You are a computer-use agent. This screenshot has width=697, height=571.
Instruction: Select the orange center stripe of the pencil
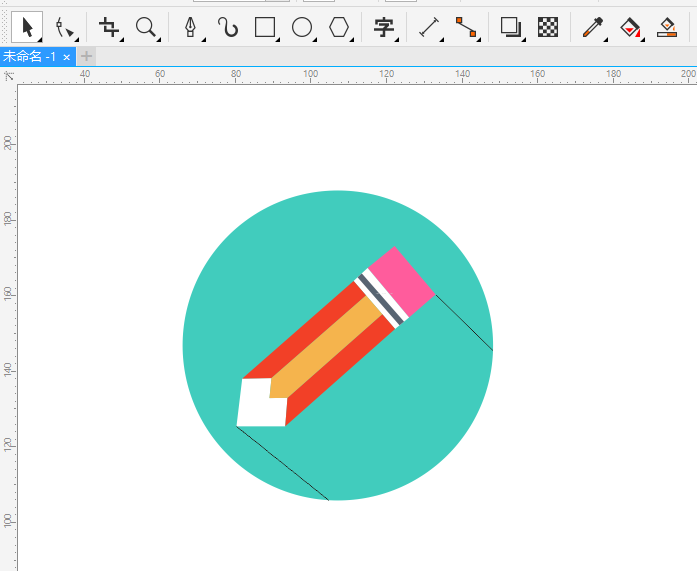coord(325,347)
